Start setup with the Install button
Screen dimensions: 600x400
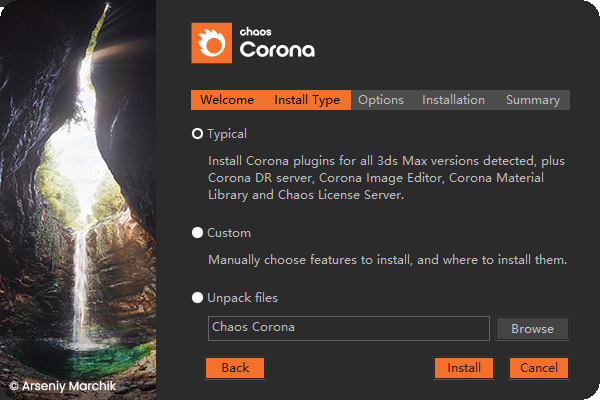pyautogui.click(x=464, y=368)
